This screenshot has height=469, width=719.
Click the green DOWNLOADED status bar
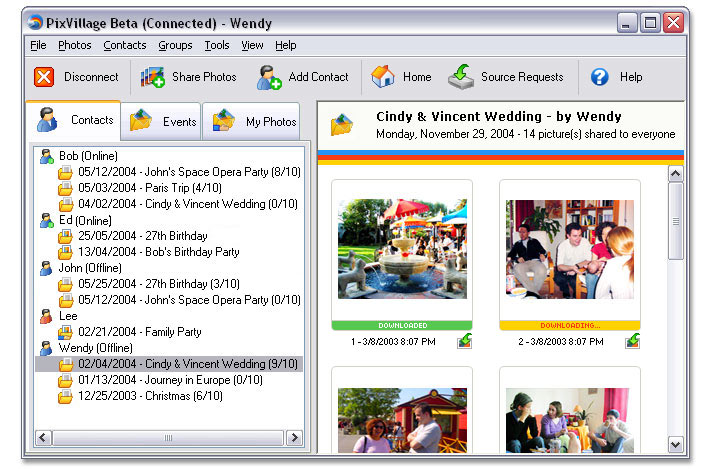tap(402, 326)
